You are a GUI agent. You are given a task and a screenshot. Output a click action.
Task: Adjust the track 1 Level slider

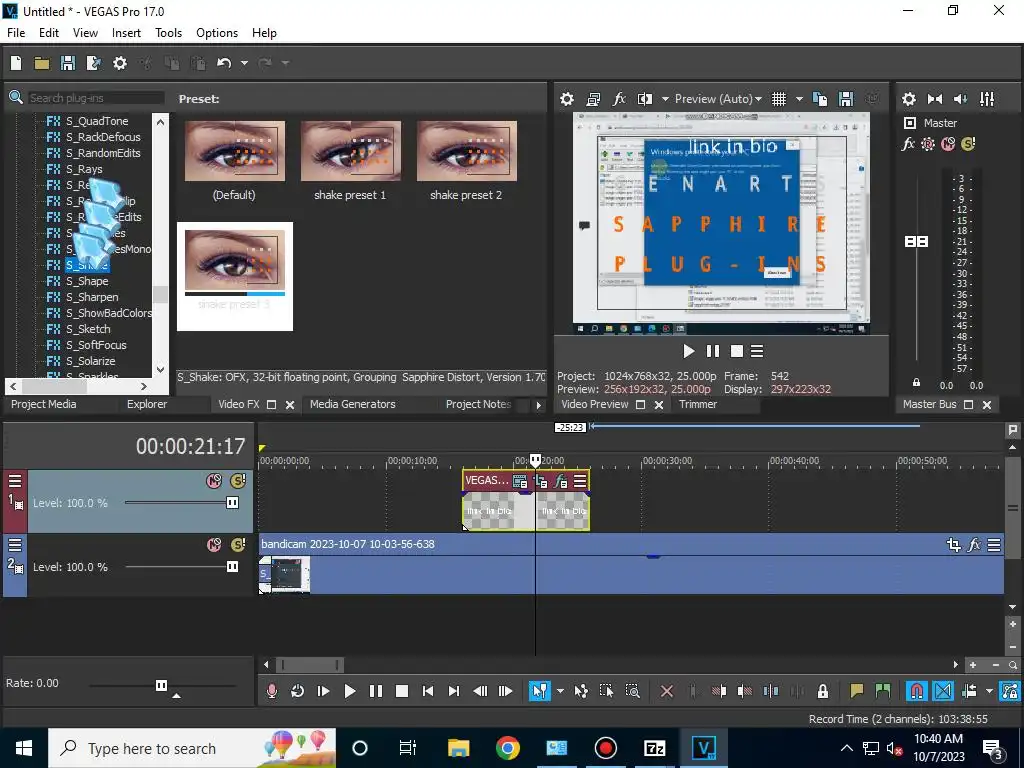(x=232, y=503)
